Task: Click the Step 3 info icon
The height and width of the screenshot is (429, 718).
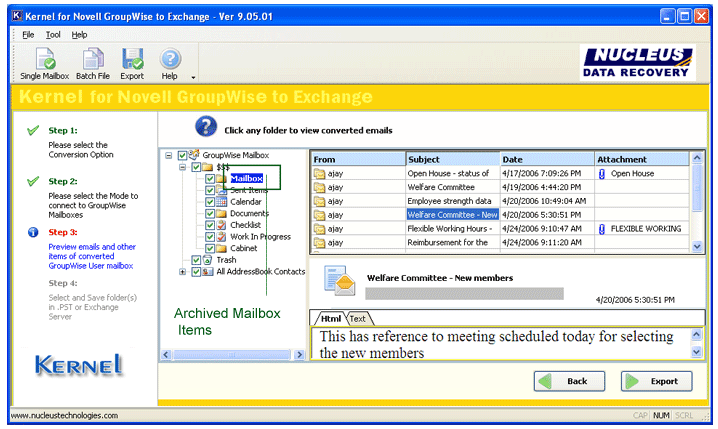Action: click(33, 232)
